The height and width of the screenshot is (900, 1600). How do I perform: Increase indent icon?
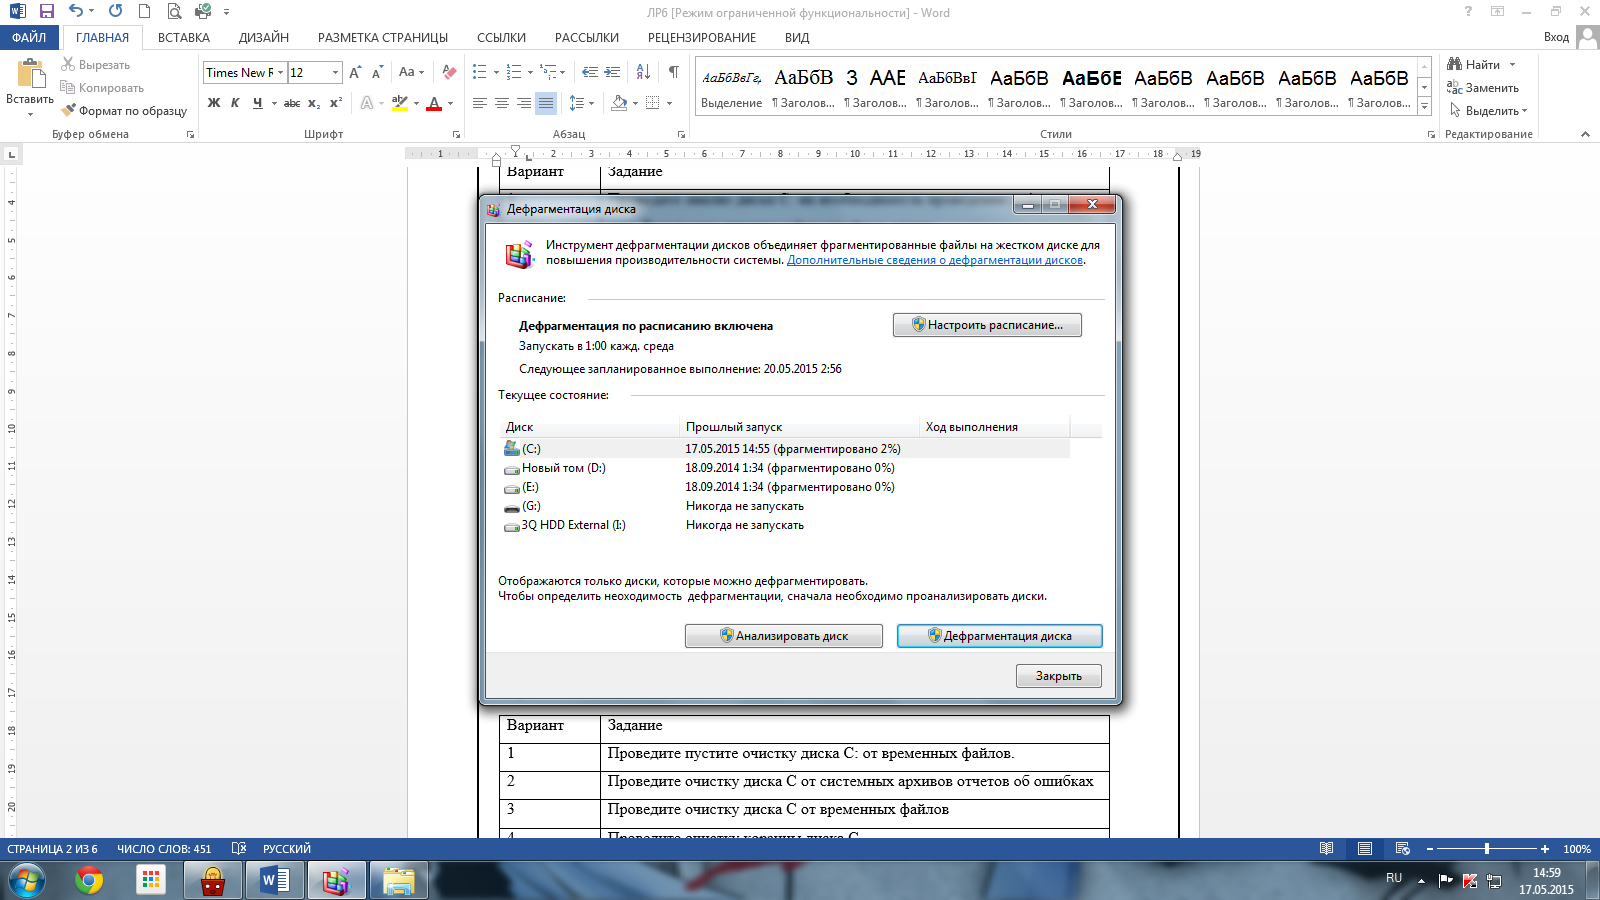tap(612, 72)
